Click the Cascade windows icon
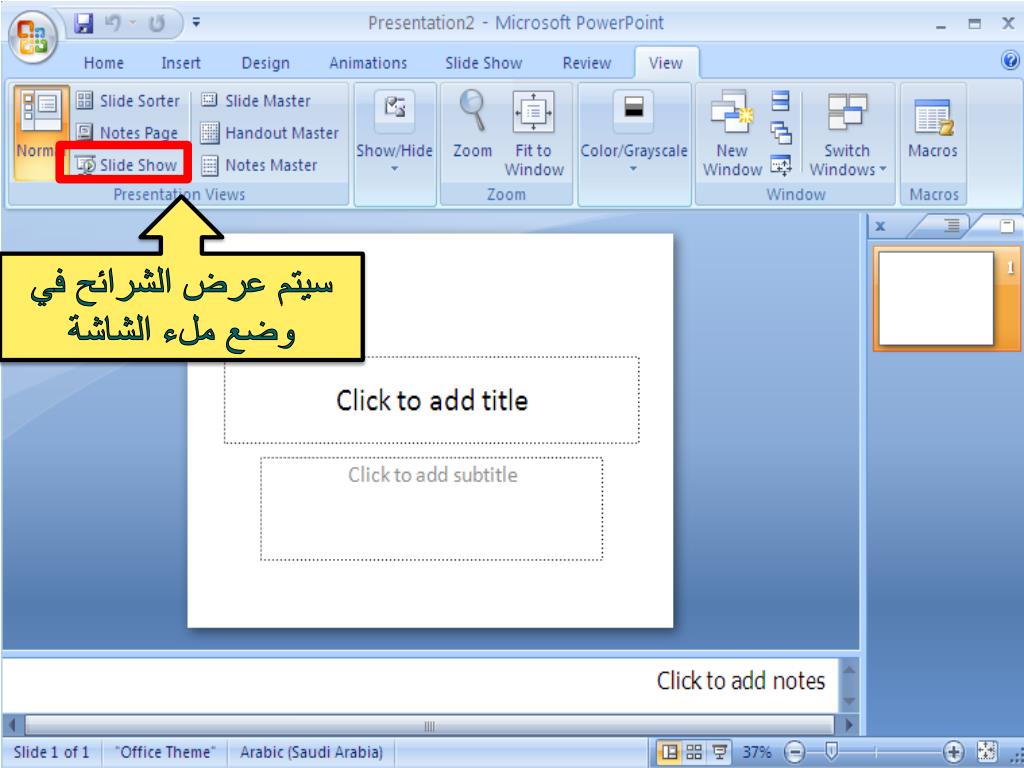Viewport: 1024px width, 768px height. (x=781, y=133)
